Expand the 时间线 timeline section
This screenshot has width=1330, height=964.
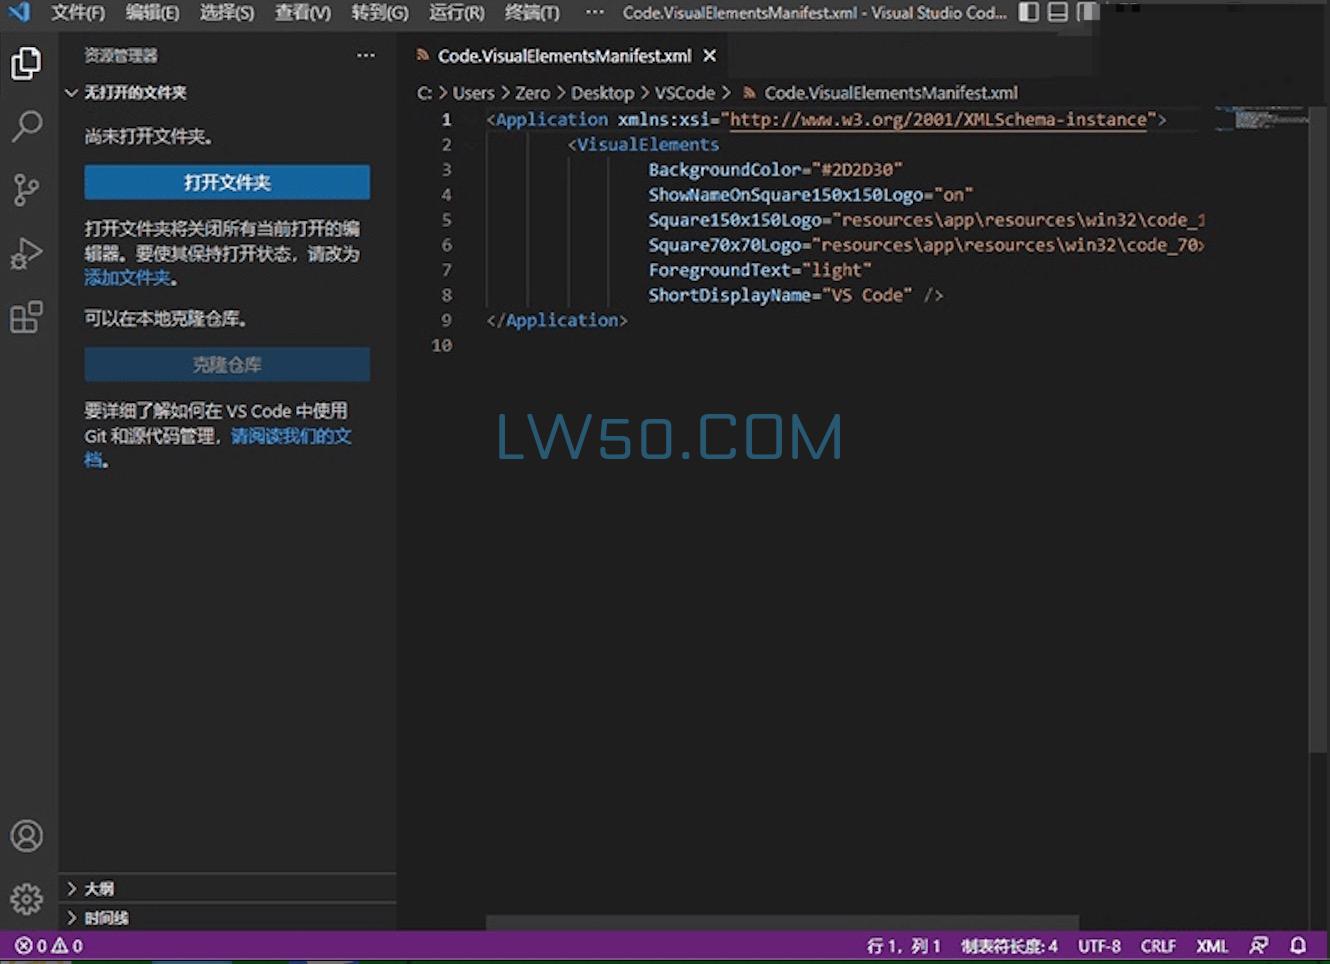click(228, 917)
